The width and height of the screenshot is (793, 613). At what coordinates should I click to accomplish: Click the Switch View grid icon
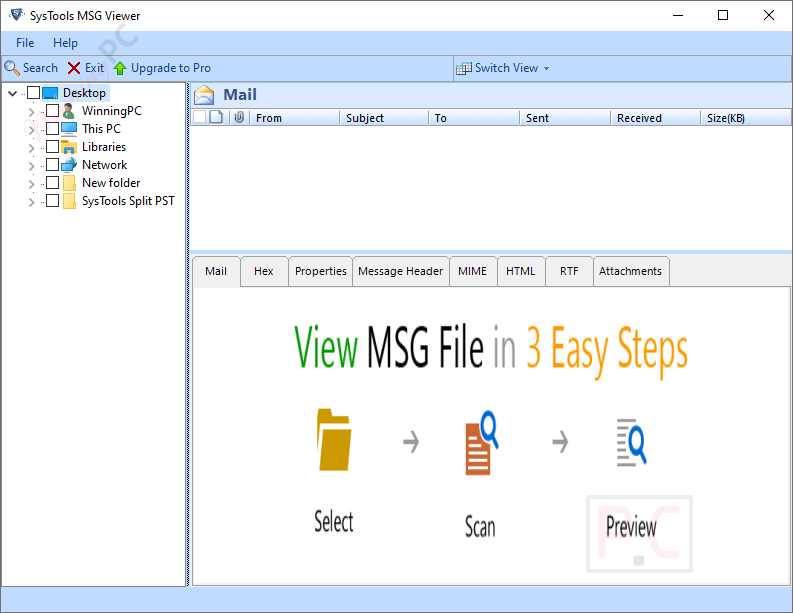pyautogui.click(x=463, y=68)
